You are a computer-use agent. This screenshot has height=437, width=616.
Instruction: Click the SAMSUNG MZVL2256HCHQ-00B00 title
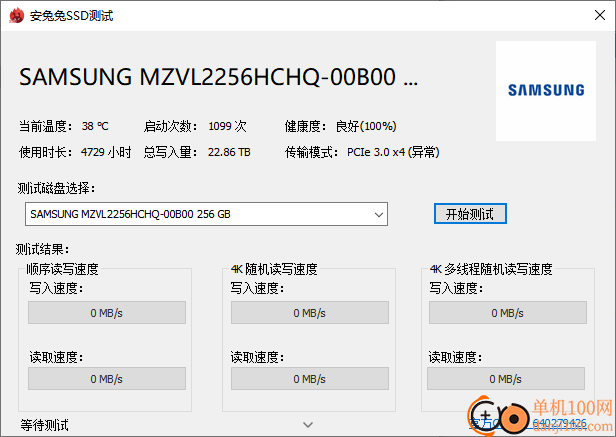coord(218,77)
